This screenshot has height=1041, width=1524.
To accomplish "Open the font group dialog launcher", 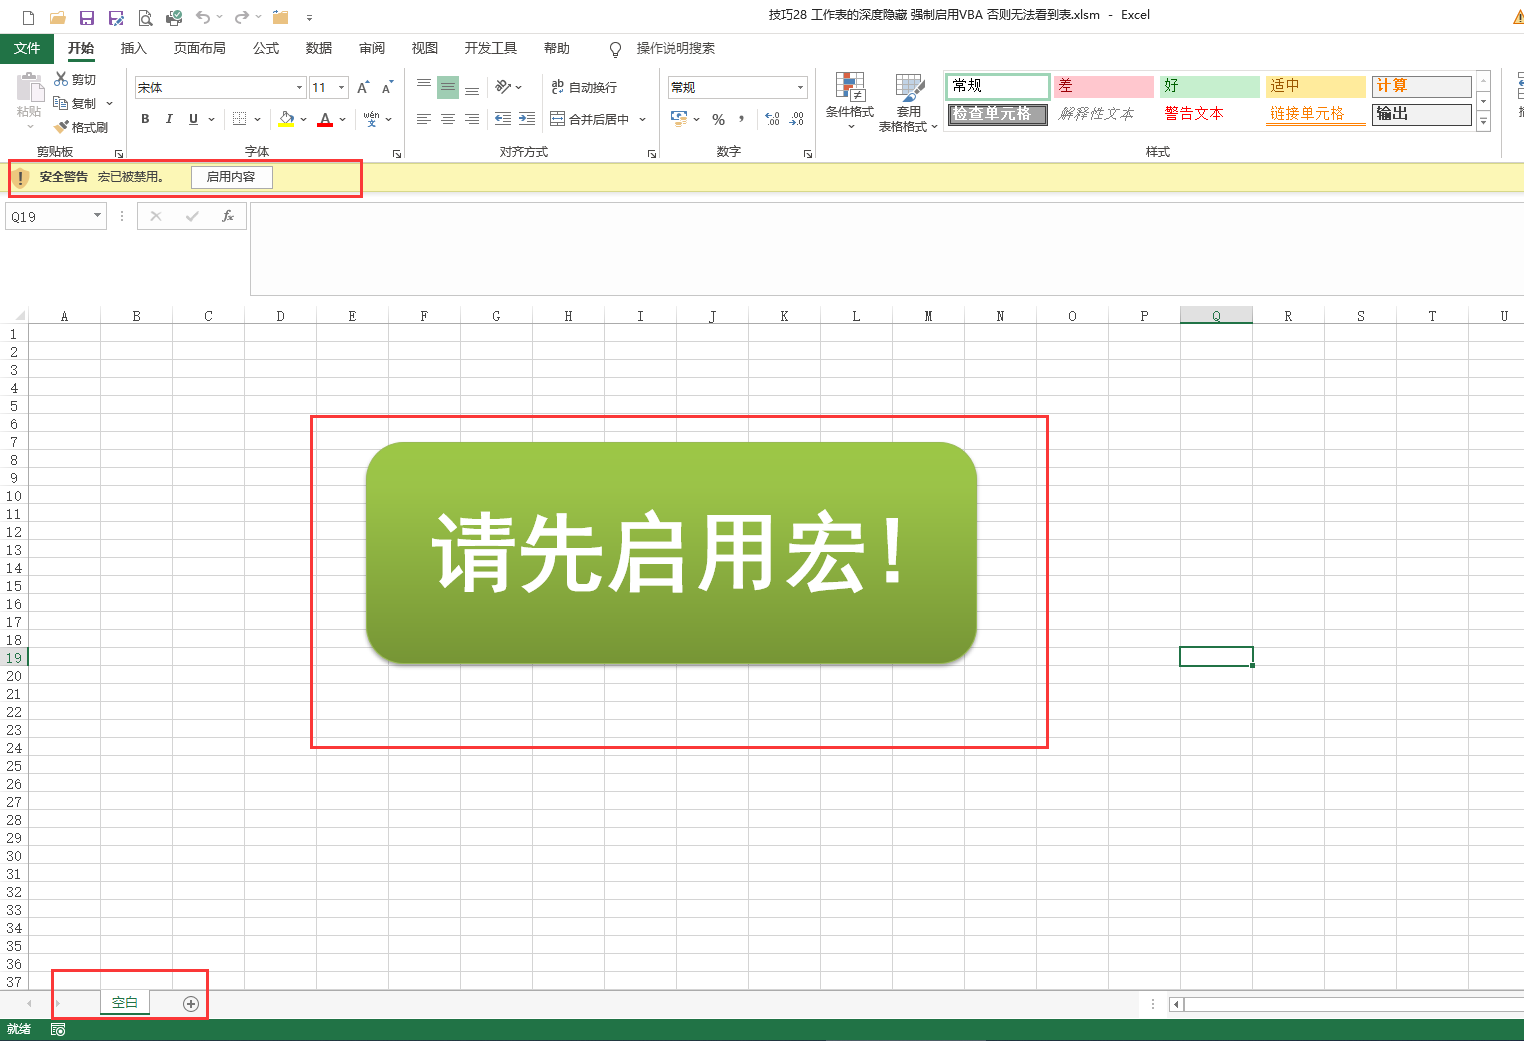I will (x=397, y=154).
